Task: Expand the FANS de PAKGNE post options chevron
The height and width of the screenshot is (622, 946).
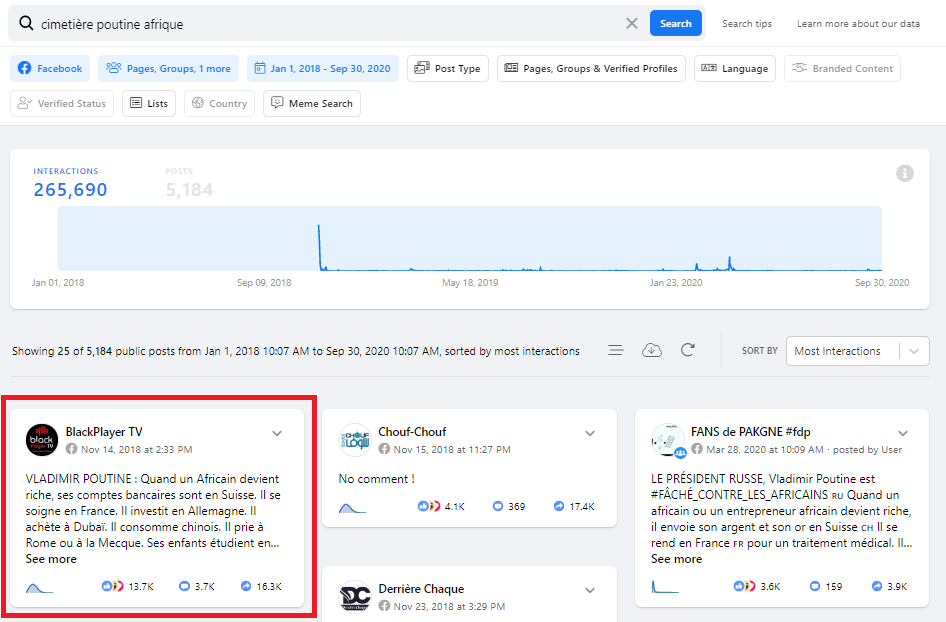Action: pyautogui.click(x=903, y=433)
